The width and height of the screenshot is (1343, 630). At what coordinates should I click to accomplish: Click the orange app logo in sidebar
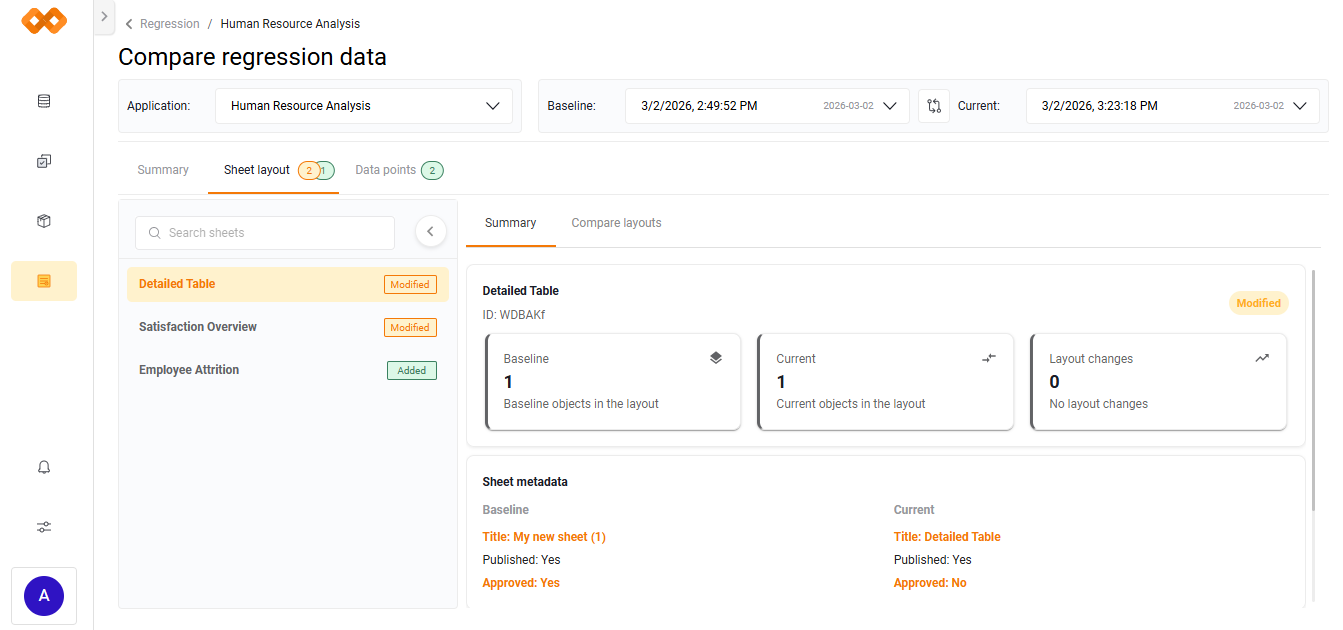[x=44, y=21]
